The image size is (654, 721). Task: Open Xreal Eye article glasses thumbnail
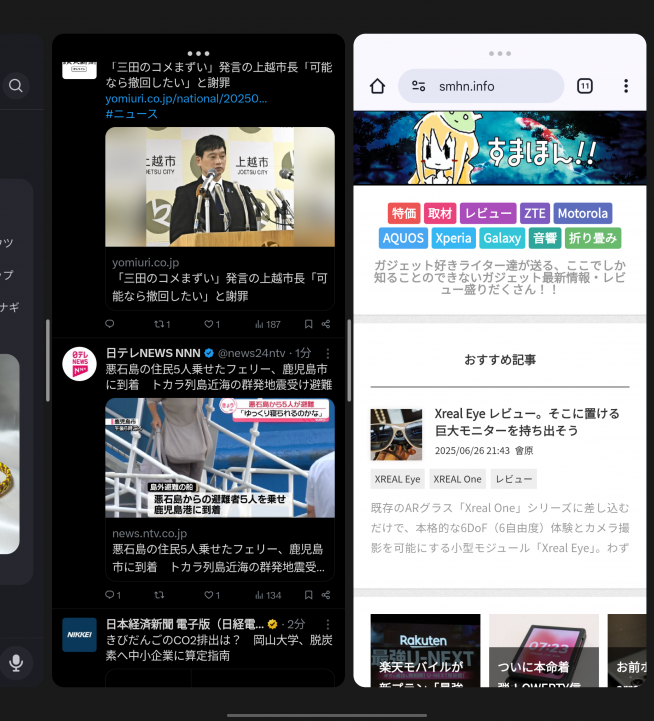click(x=396, y=435)
